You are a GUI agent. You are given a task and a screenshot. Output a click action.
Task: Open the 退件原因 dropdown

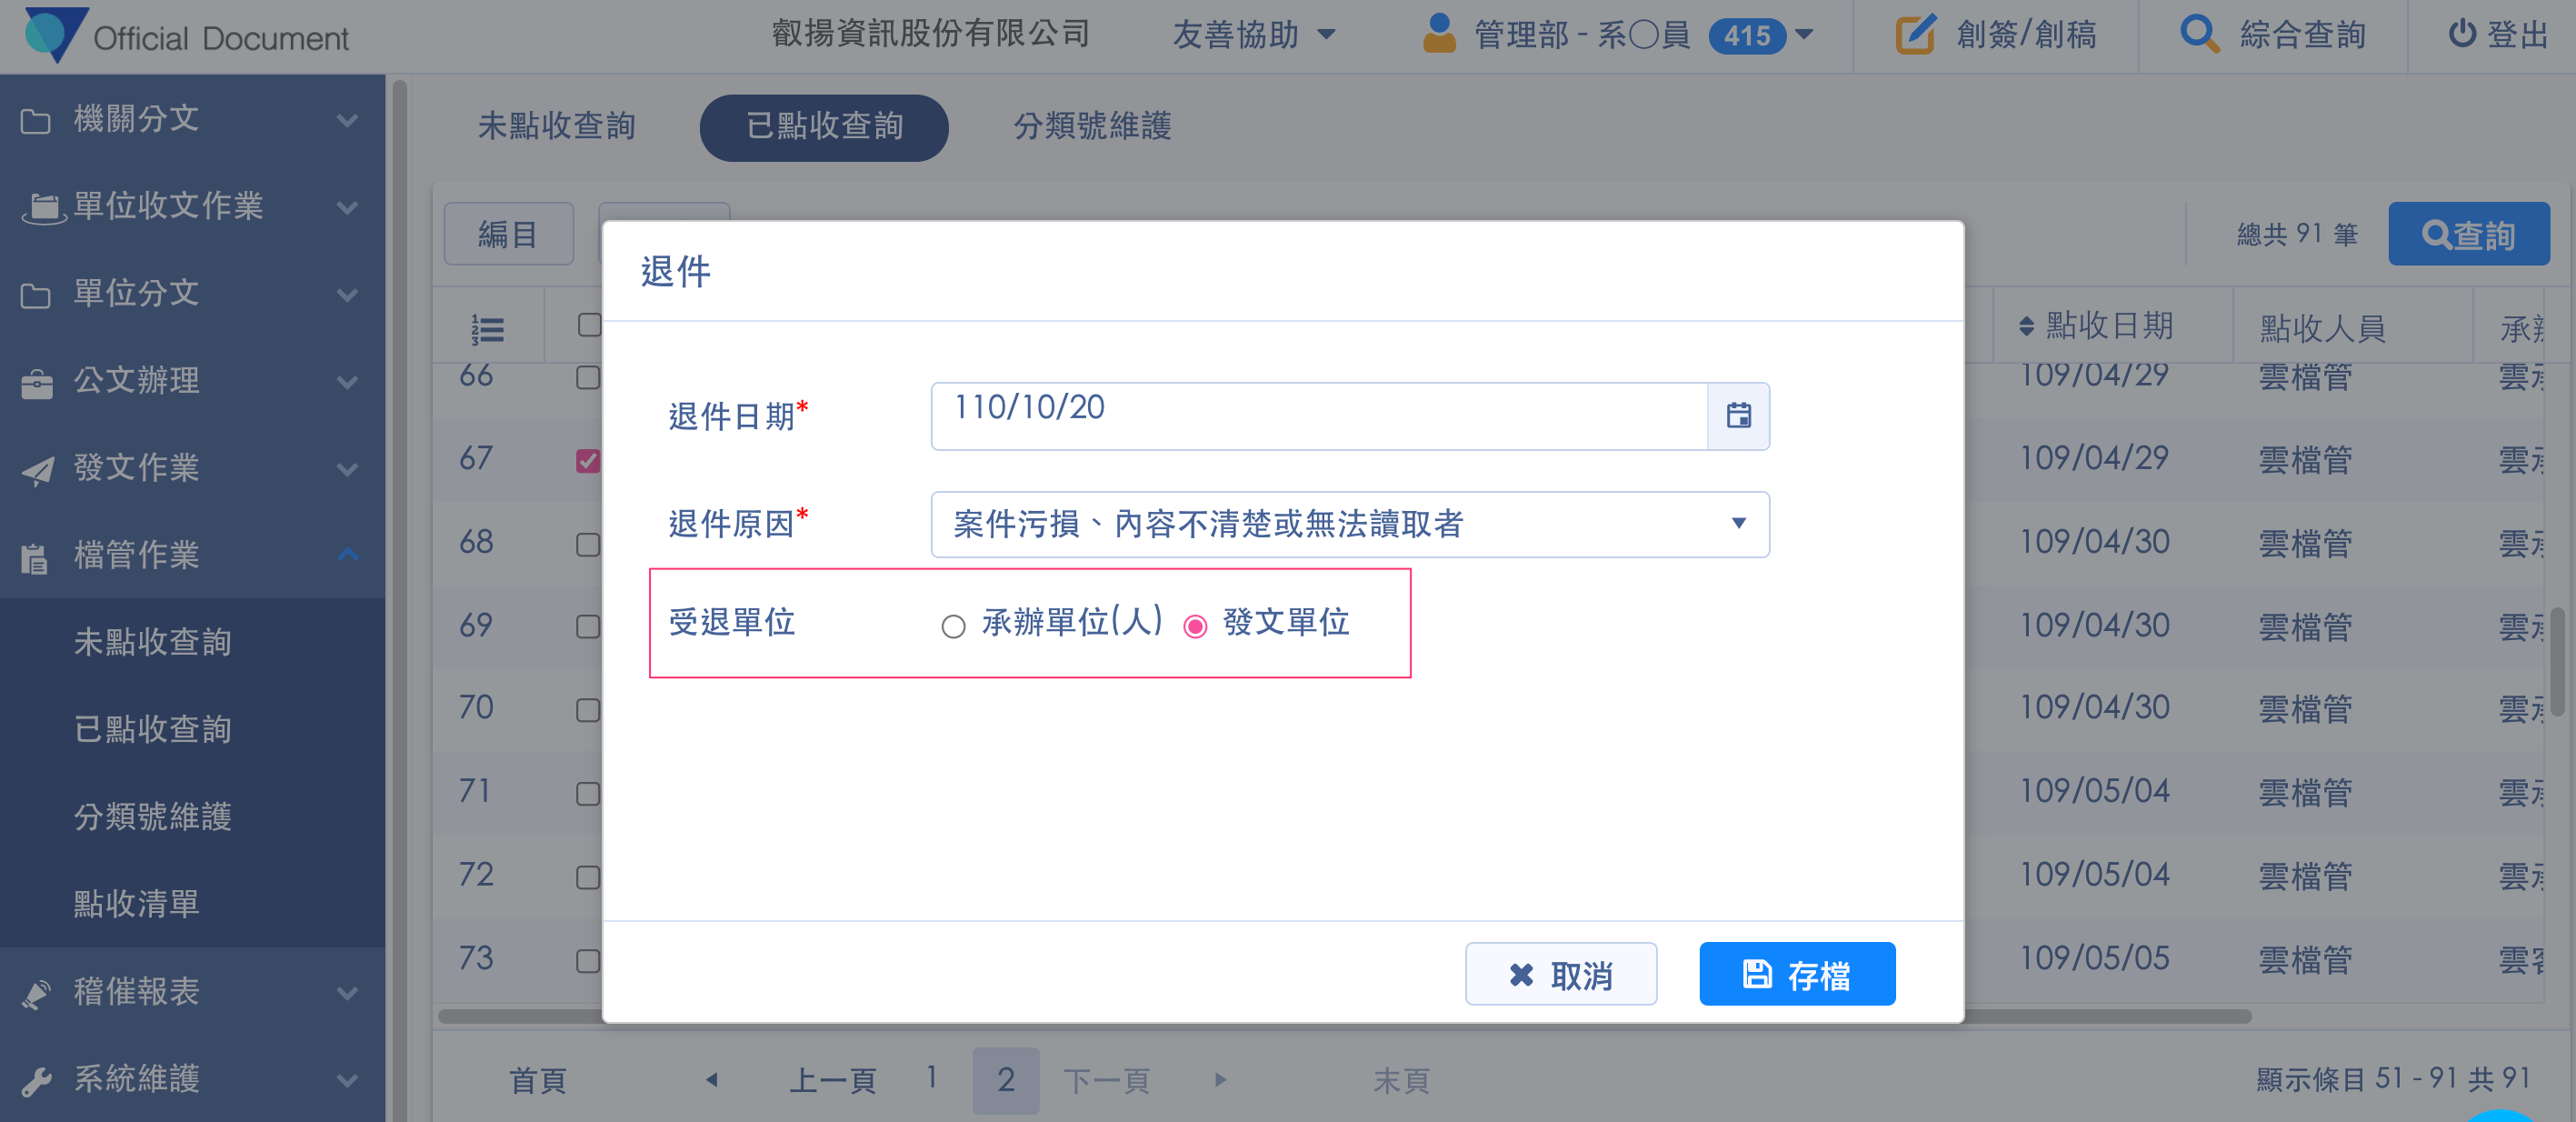[x=1349, y=524]
